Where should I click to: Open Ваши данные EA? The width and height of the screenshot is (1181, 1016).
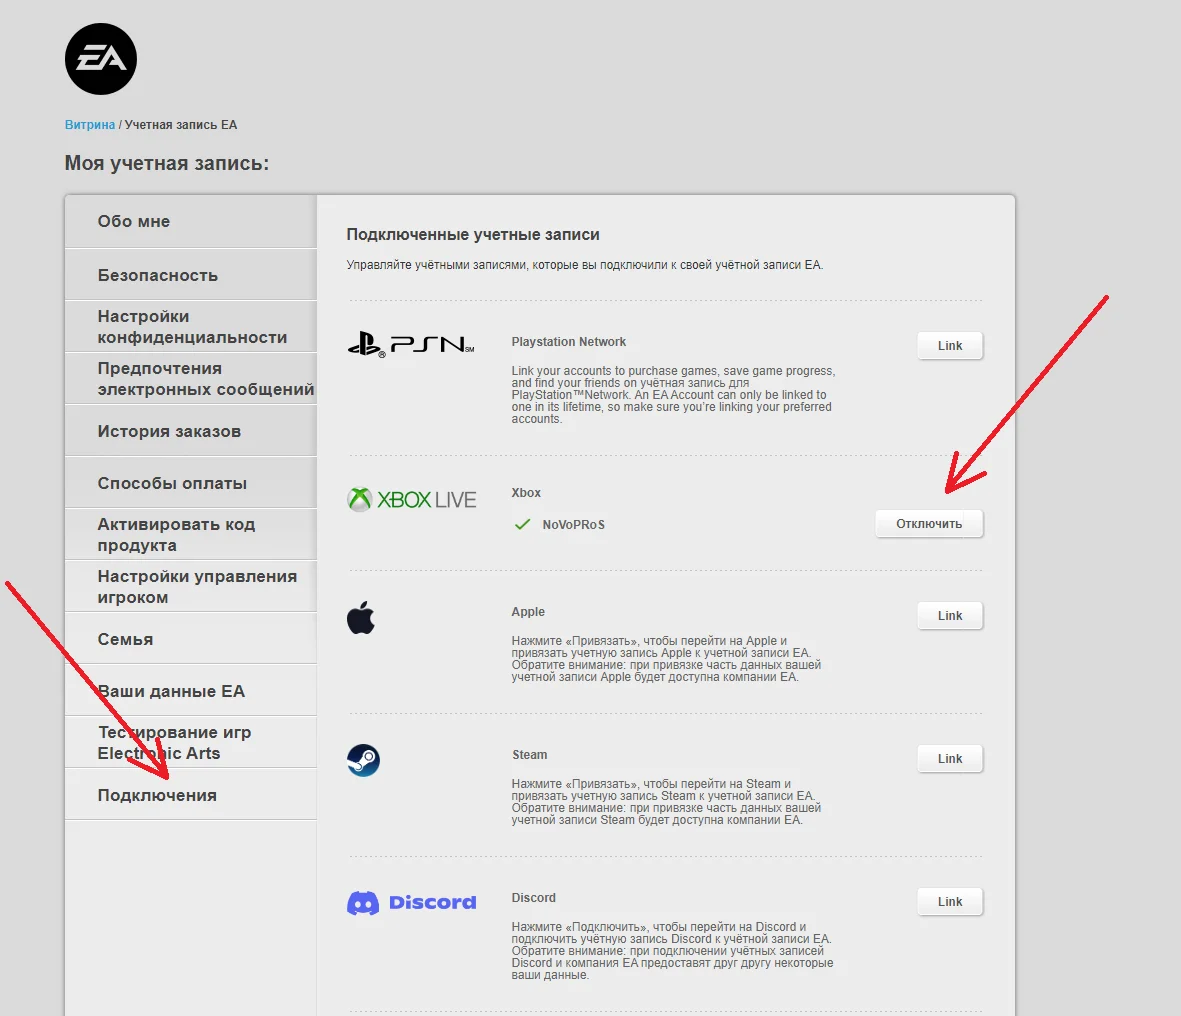(x=191, y=691)
